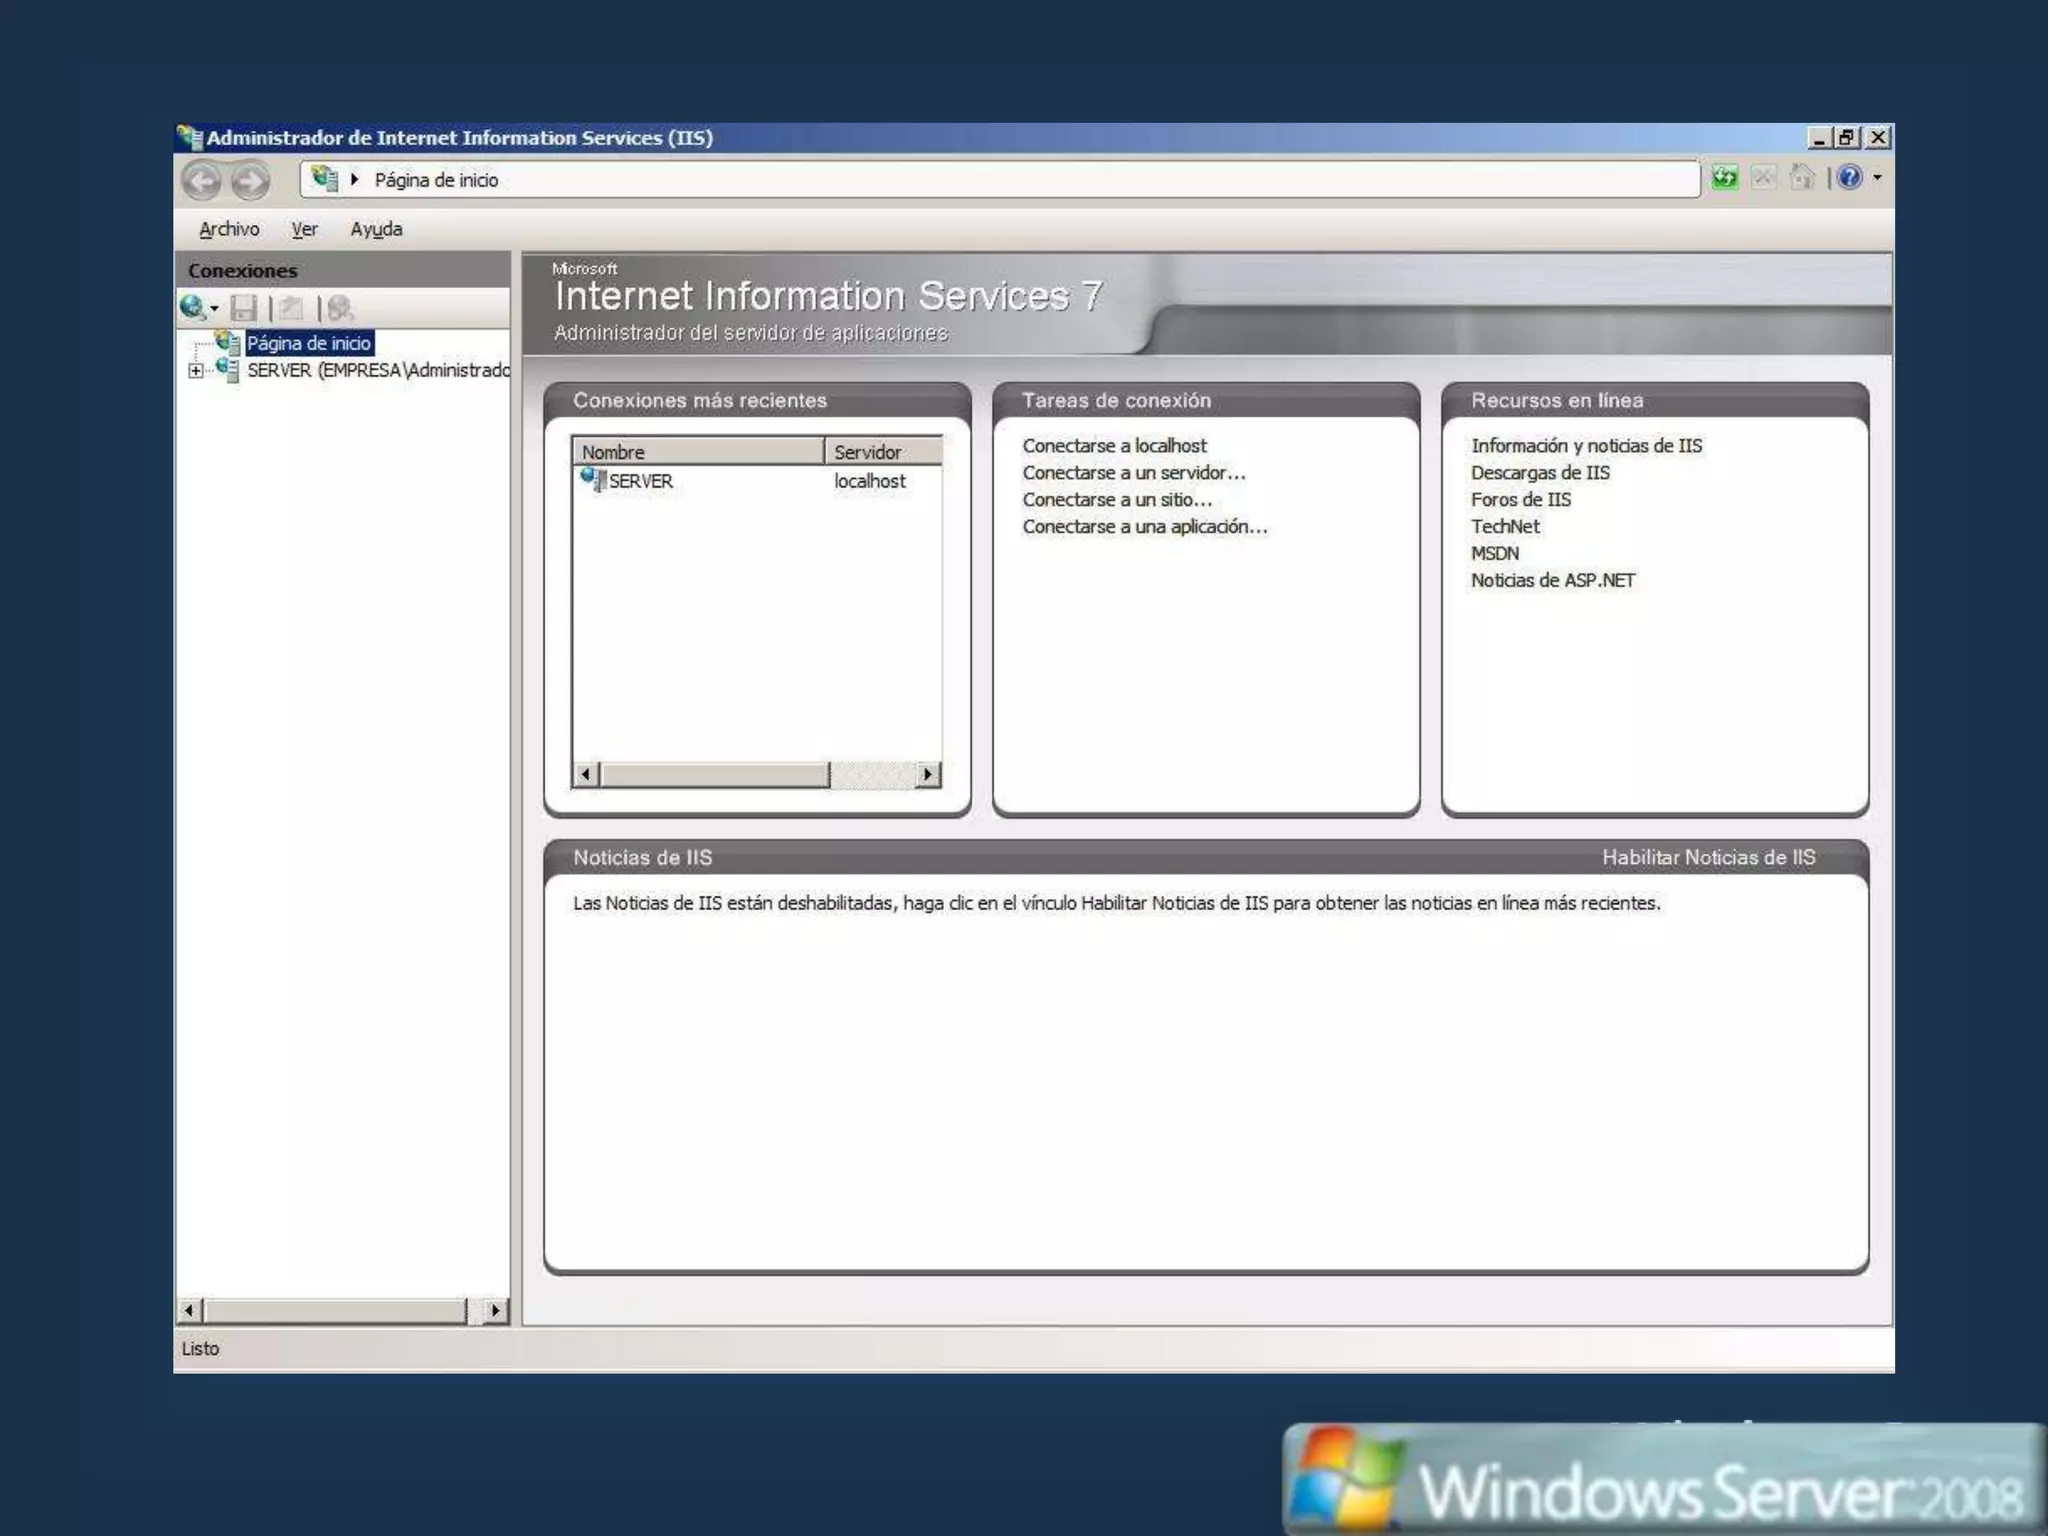
Task: Open the Ver menu
Action: pos(304,229)
